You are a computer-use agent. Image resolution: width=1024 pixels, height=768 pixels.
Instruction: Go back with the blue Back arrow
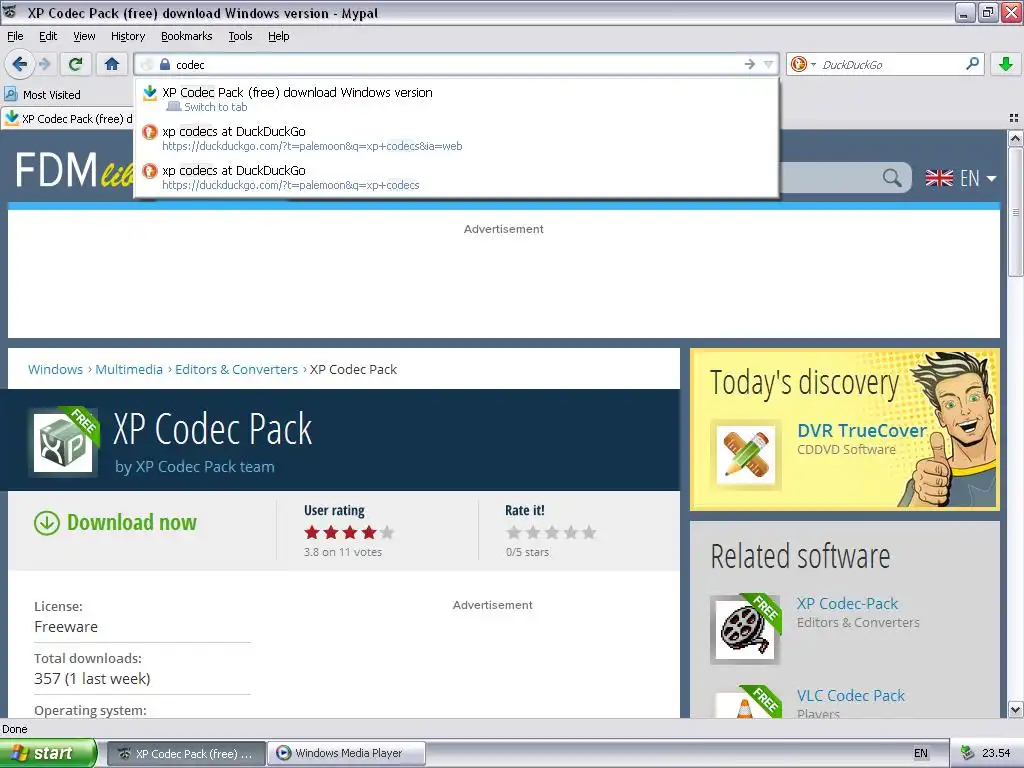(x=20, y=64)
